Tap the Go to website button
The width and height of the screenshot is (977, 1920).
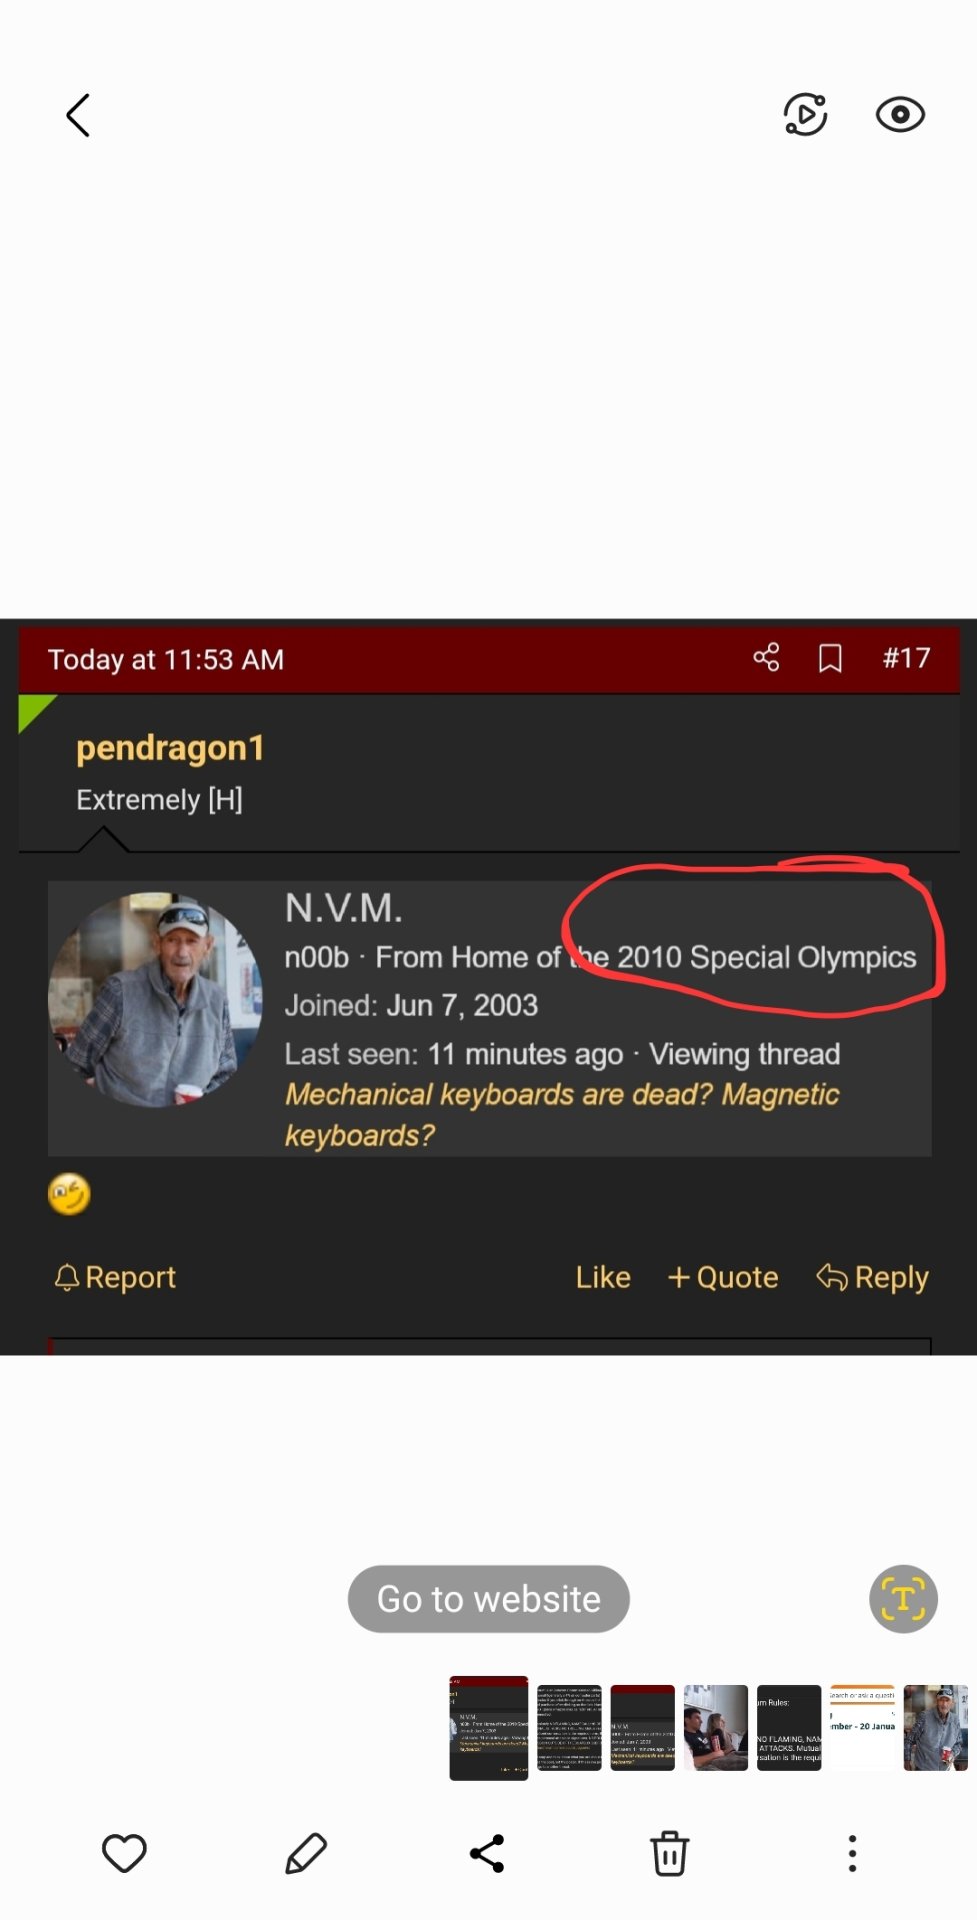coord(488,1598)
